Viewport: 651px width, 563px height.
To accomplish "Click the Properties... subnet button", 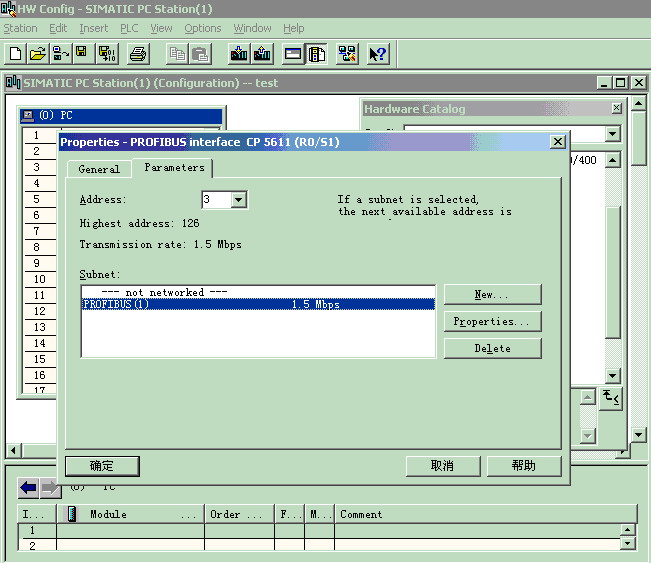I will [492, 322].
